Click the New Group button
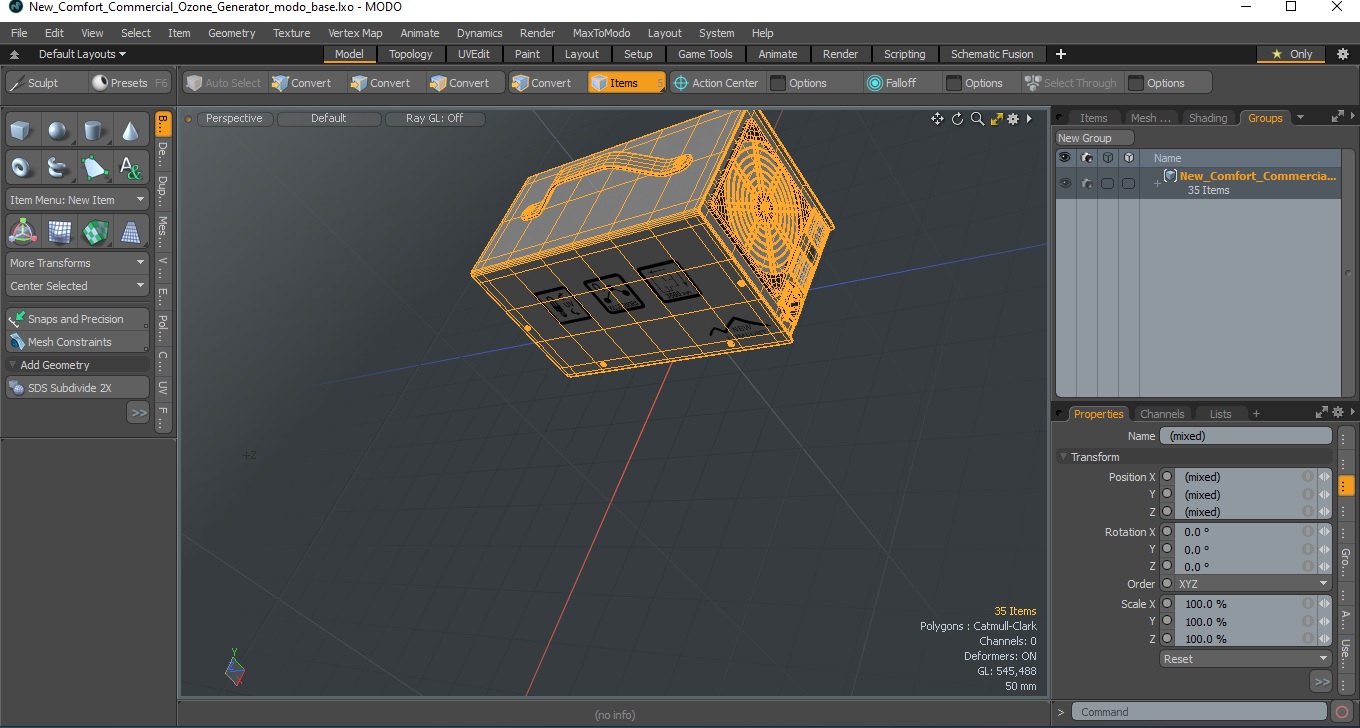Screen dimensions: 1360x728 [x=1094, y=138]
